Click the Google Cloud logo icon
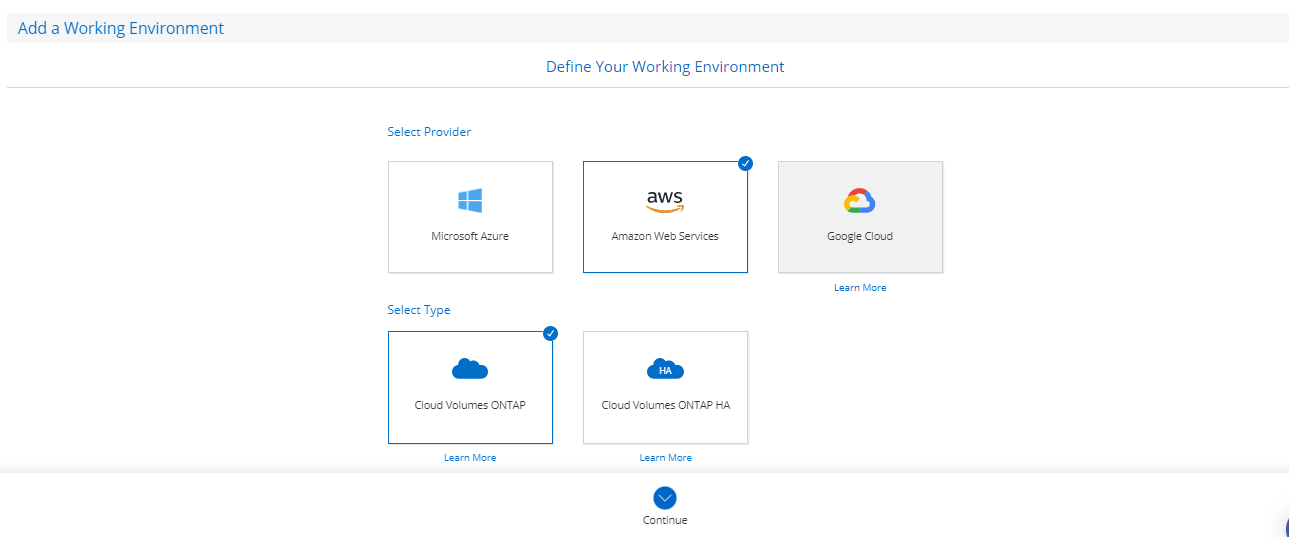 point(860,201)
